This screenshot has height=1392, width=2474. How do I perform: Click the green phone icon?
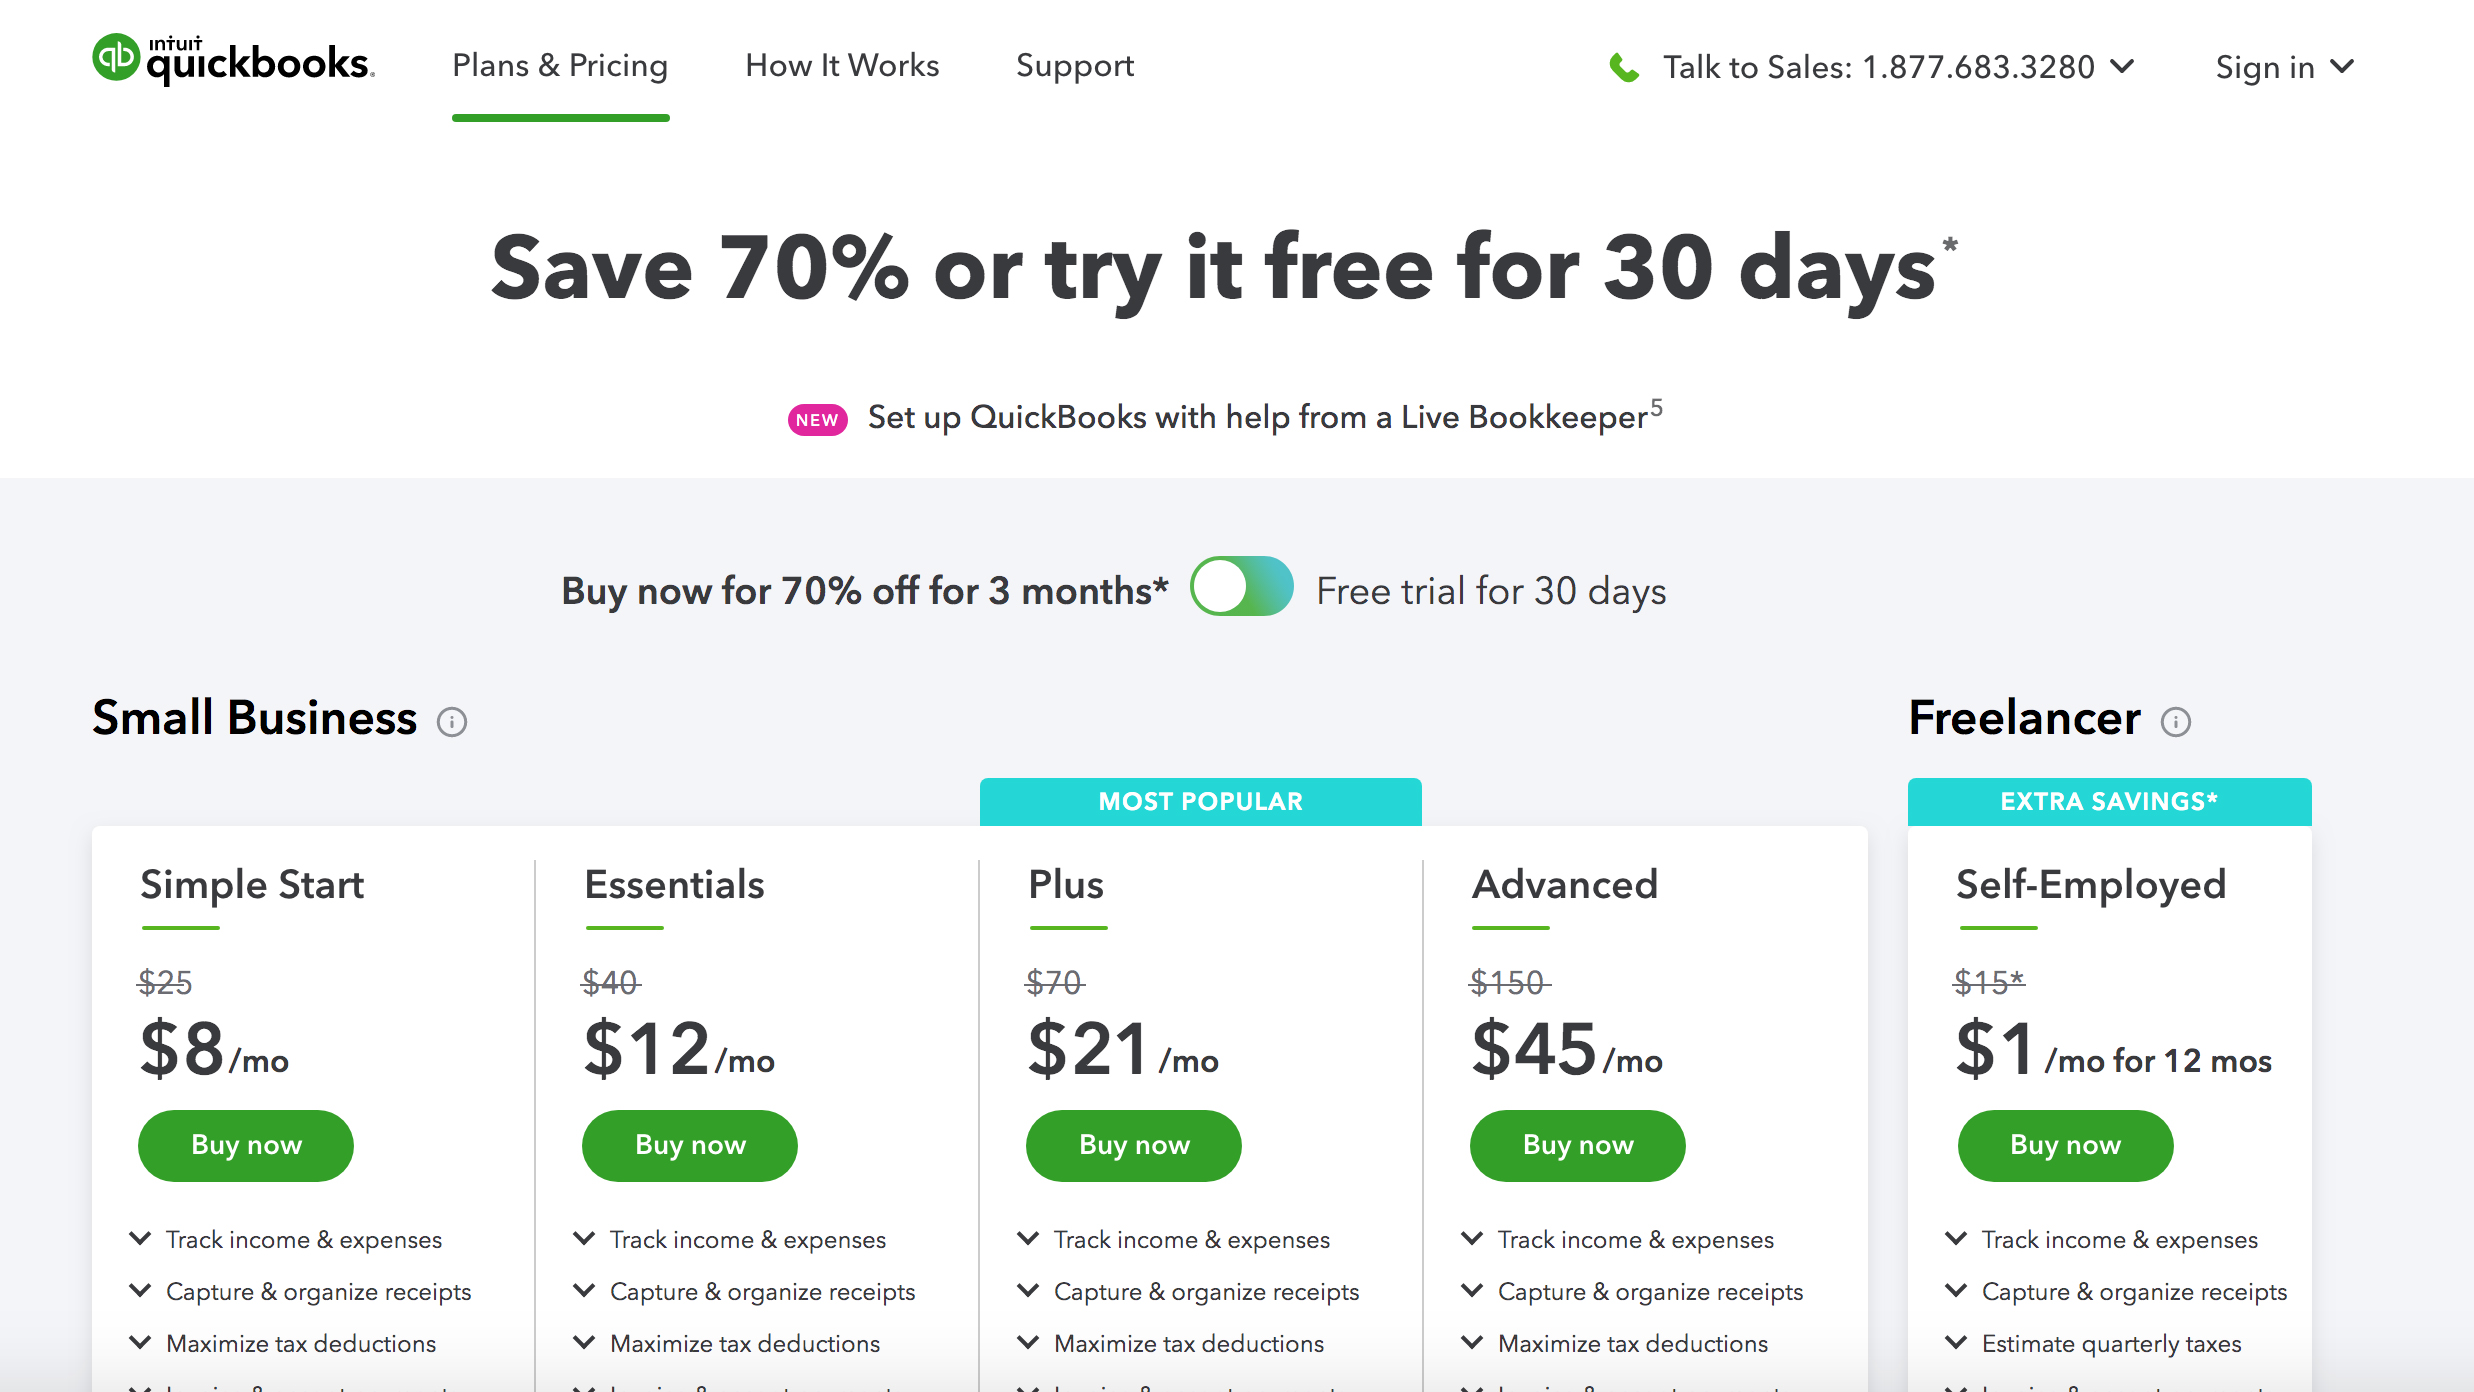[1624, 68]
